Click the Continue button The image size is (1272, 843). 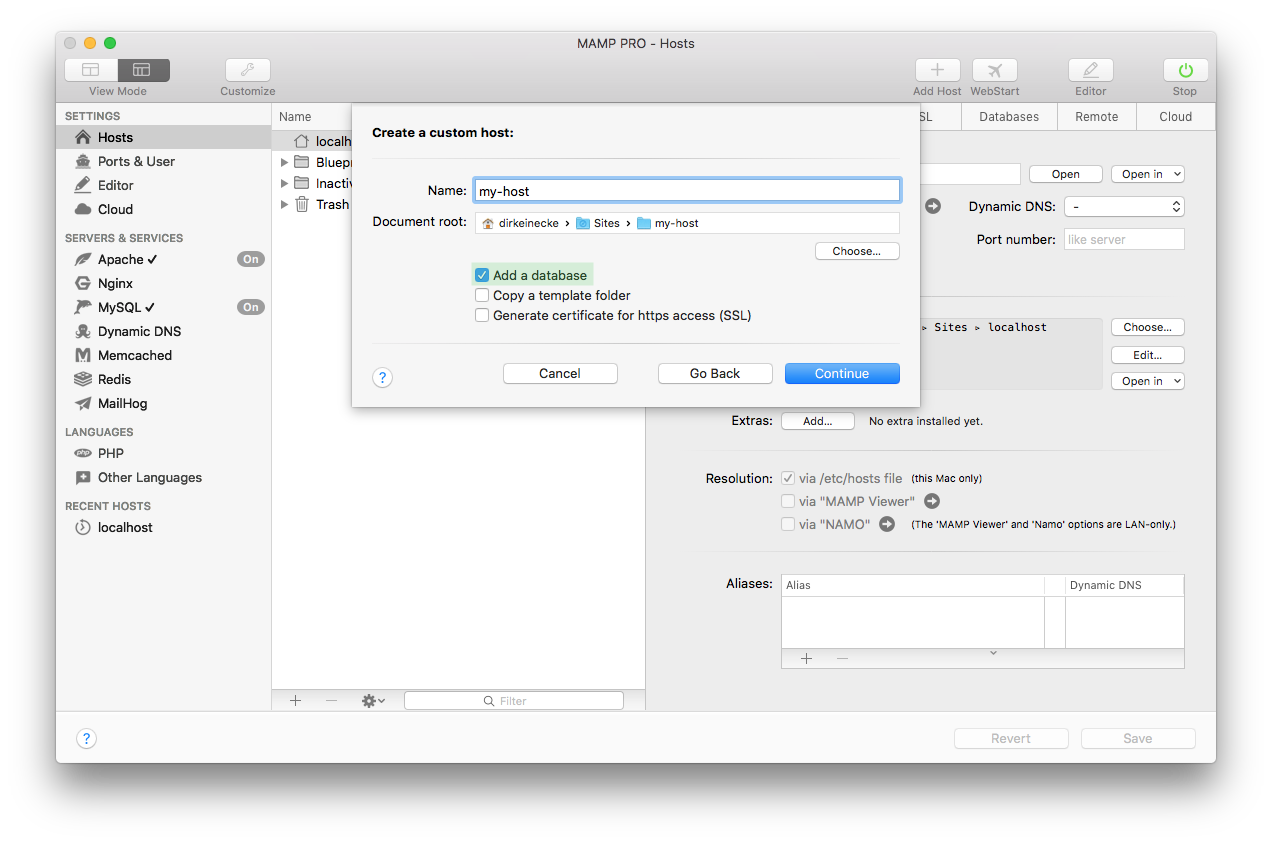coord(842,373)
